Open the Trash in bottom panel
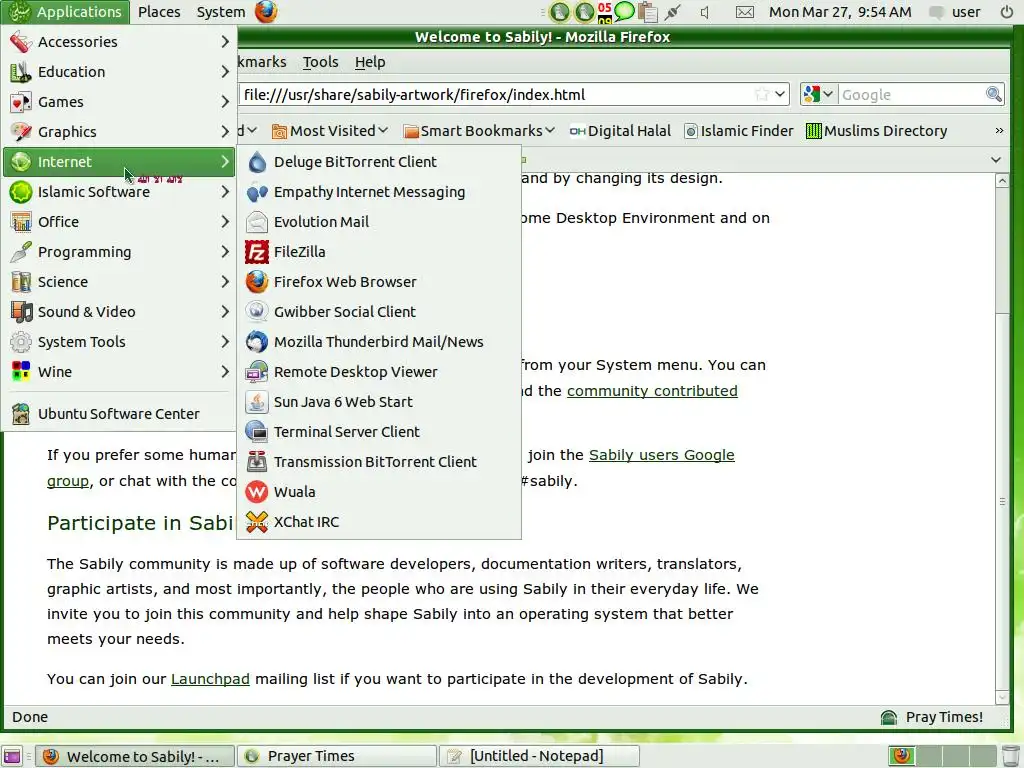This screenshot has width=1024, height=768. (1010, 756)
